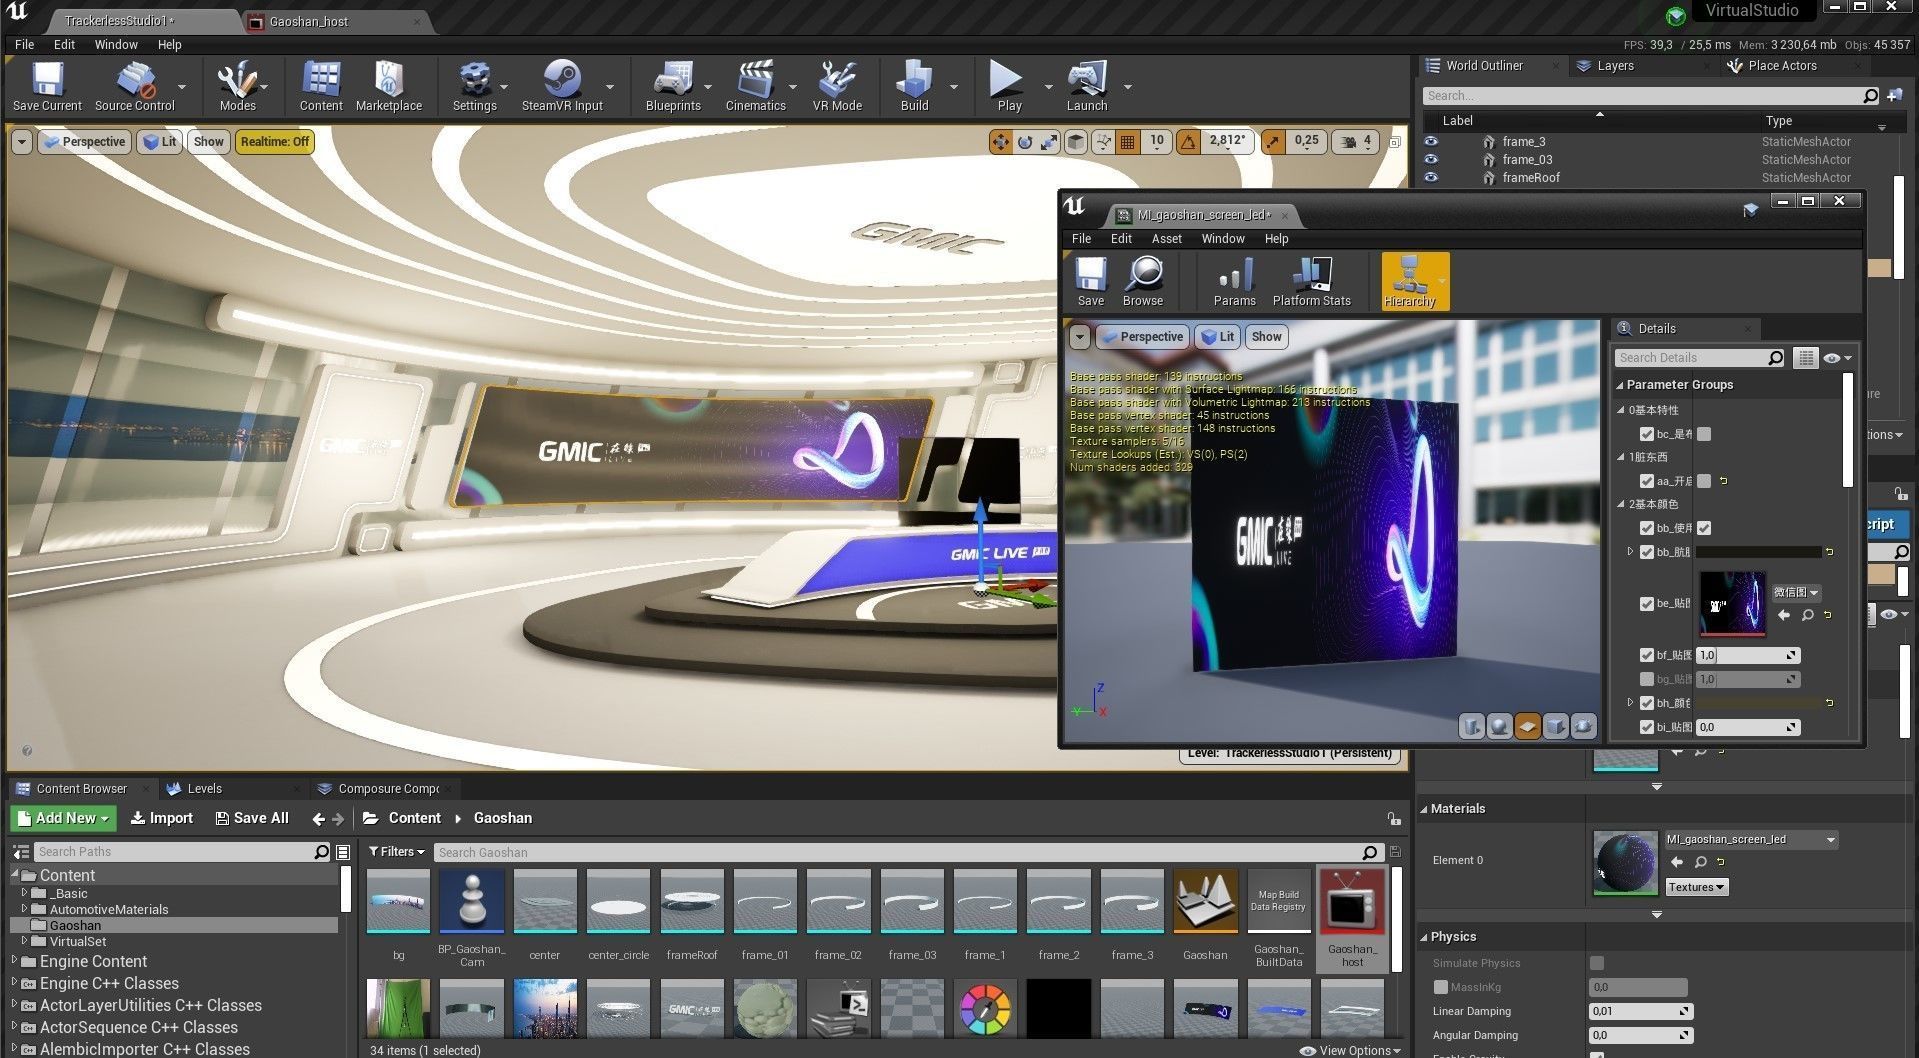Click the bb_ dark color bar

[1758, 552]
